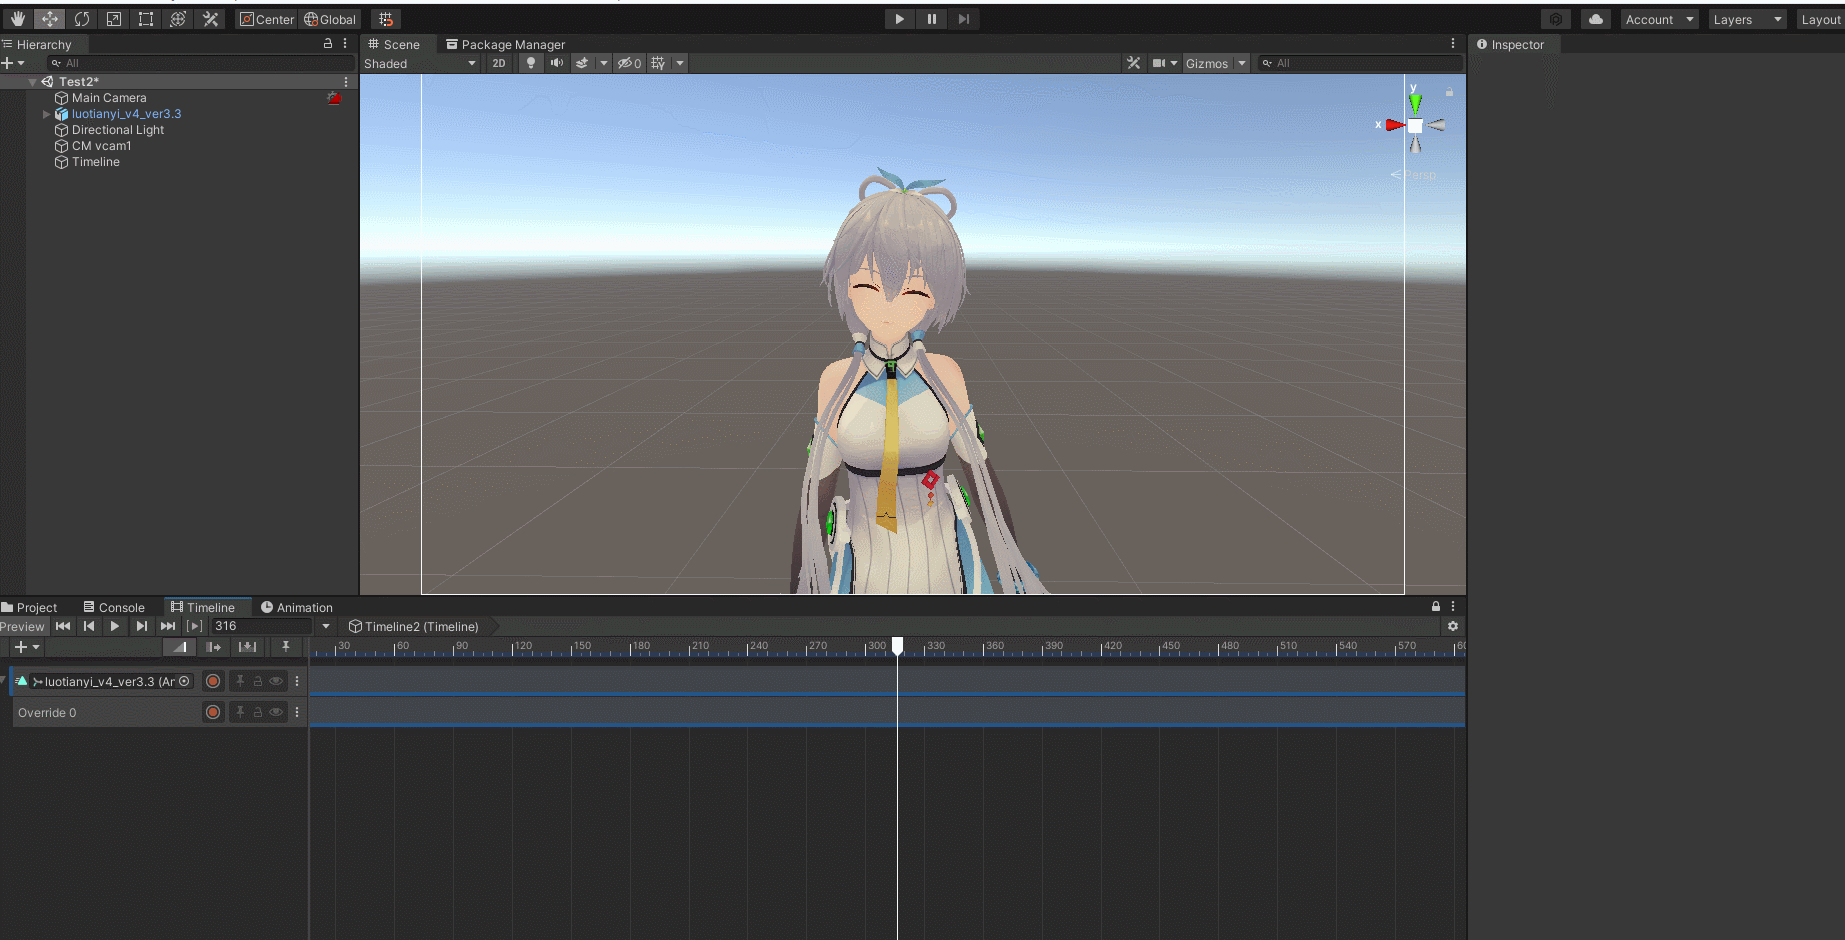
Task: Toggle Mix edit mode in Timeline
Action: coord(179,647)
